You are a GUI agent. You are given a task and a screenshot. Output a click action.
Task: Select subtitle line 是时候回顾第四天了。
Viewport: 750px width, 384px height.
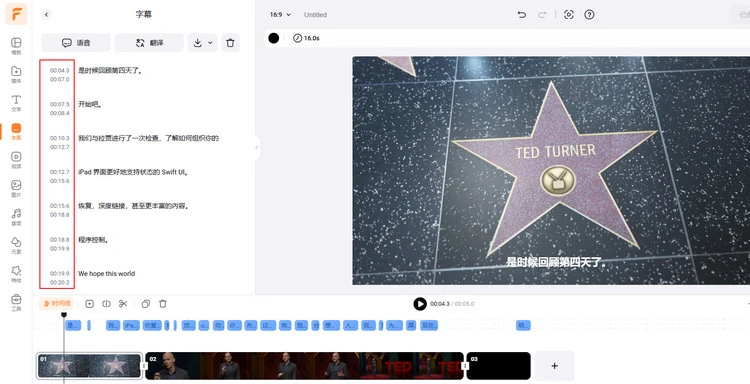pyautogui.click(x=110, y=70)
